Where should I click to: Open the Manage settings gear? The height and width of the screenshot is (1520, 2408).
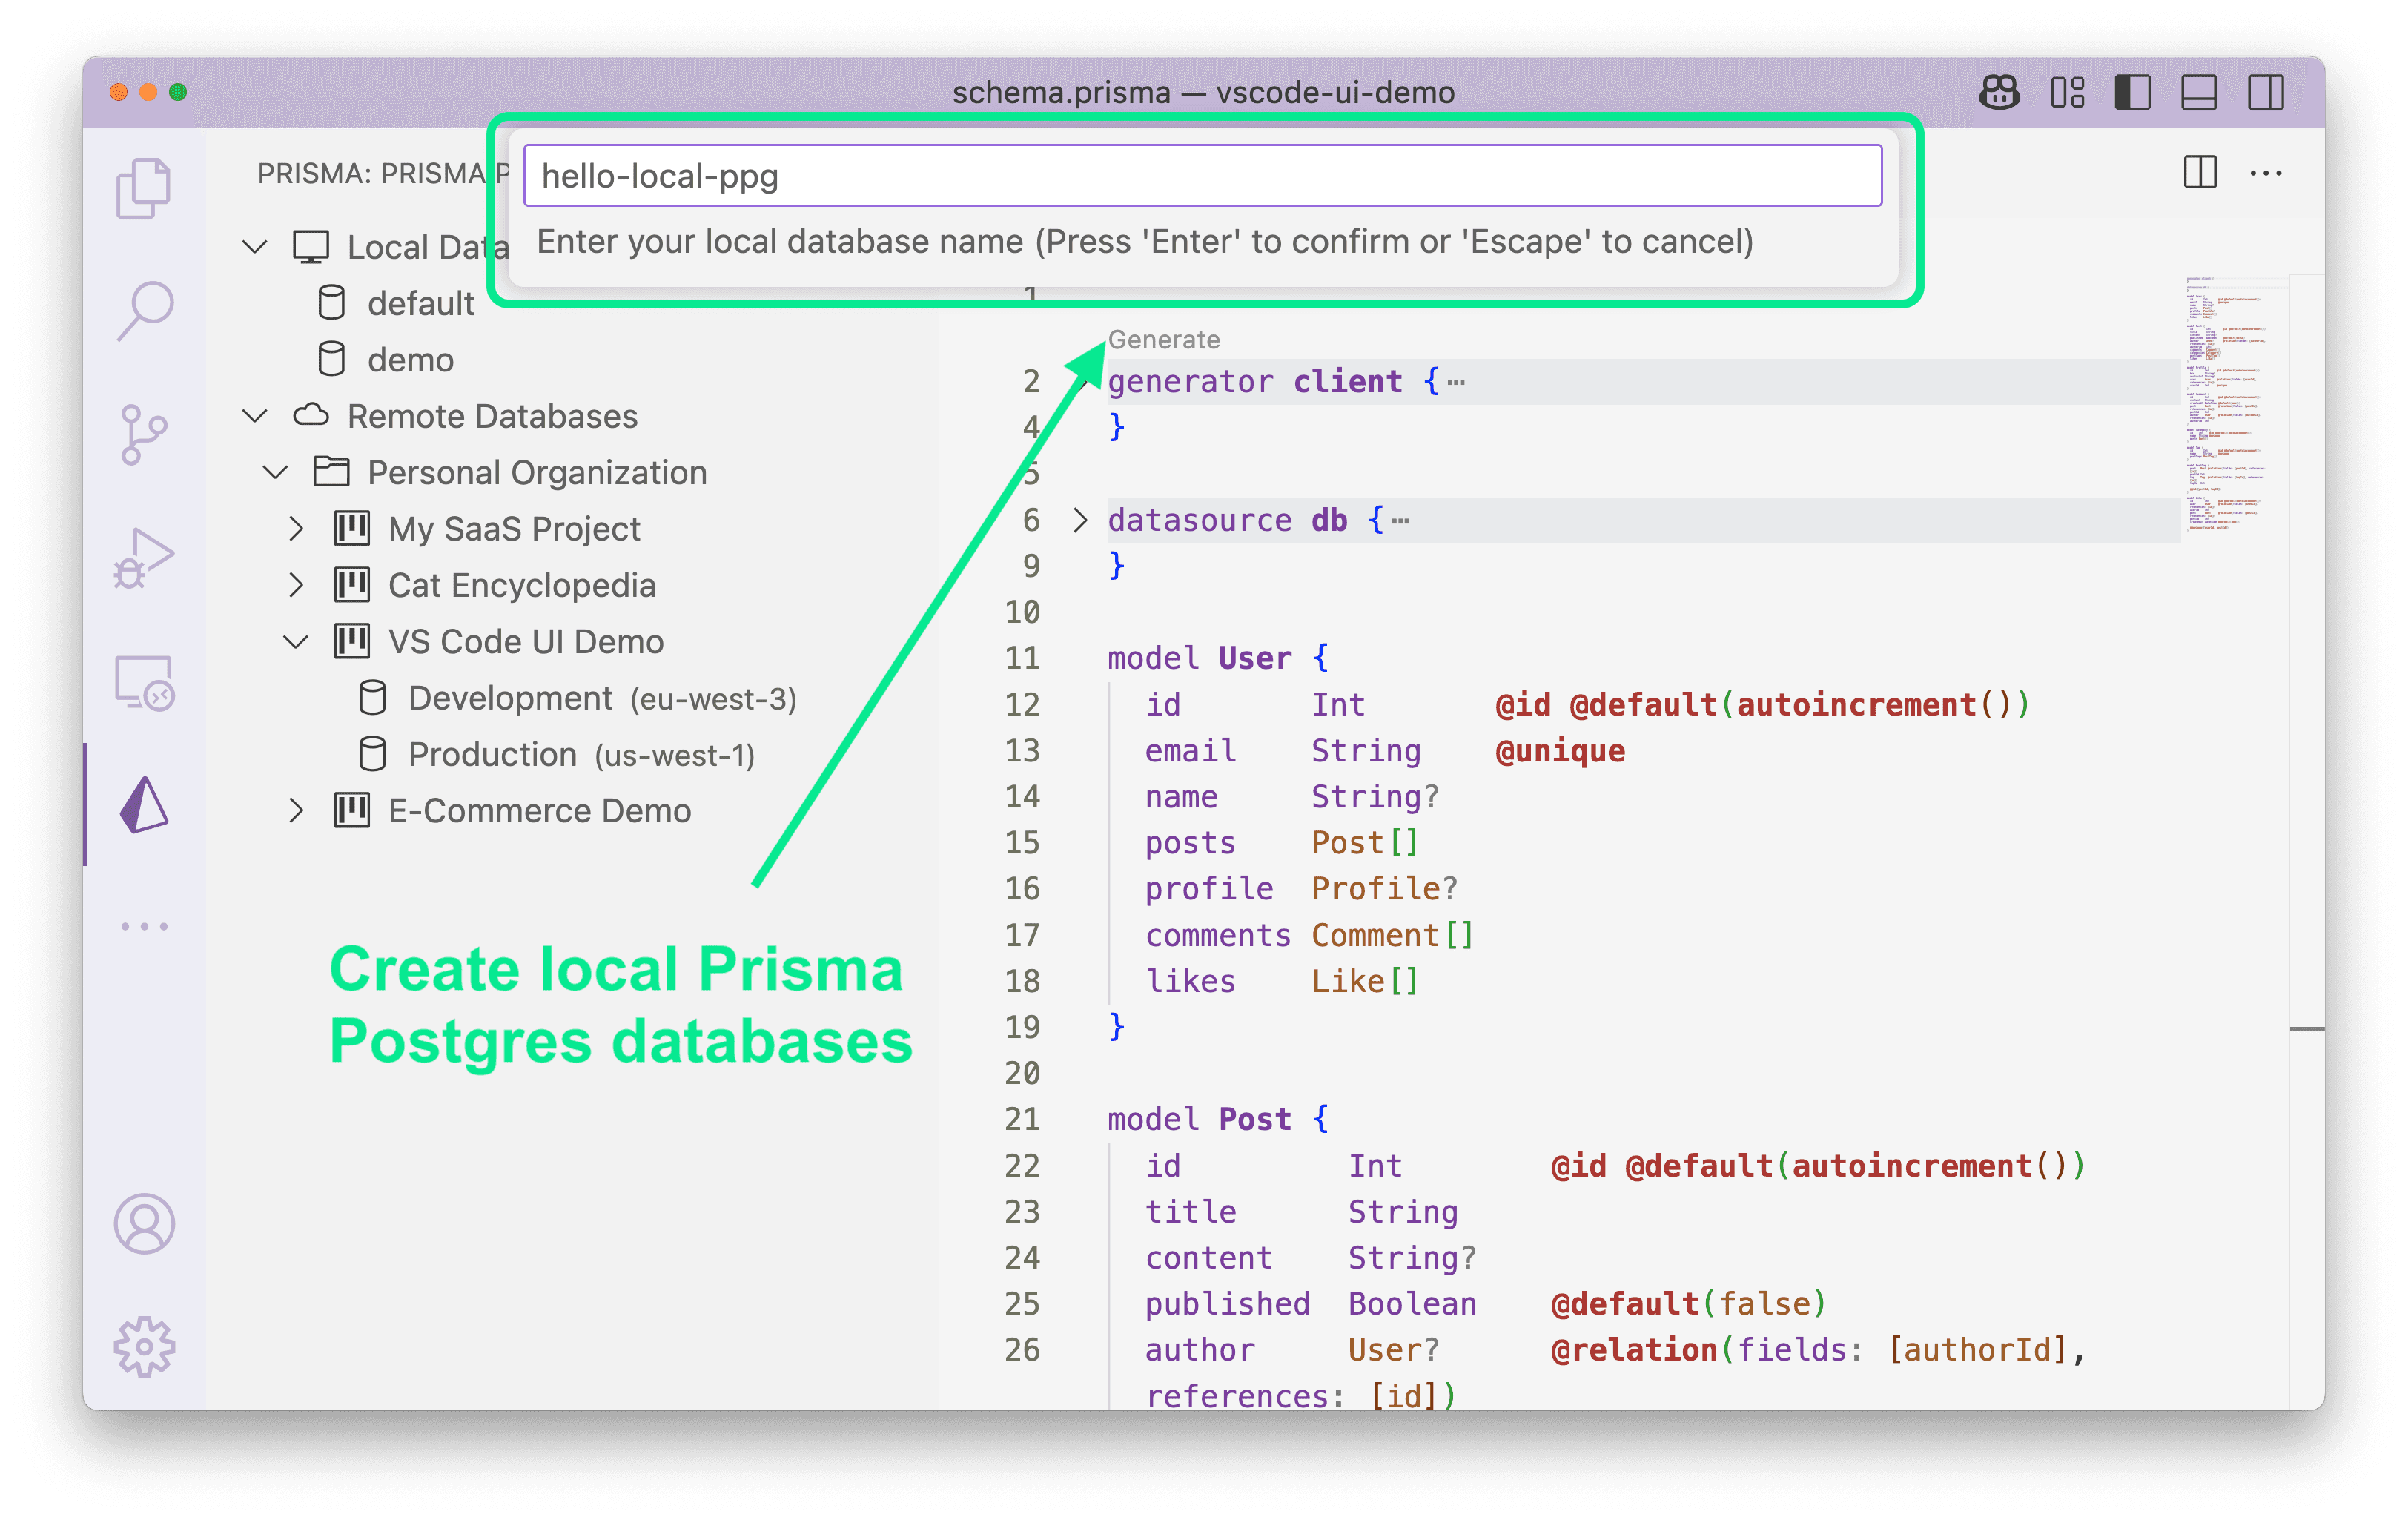click(x=144, y=1346)
